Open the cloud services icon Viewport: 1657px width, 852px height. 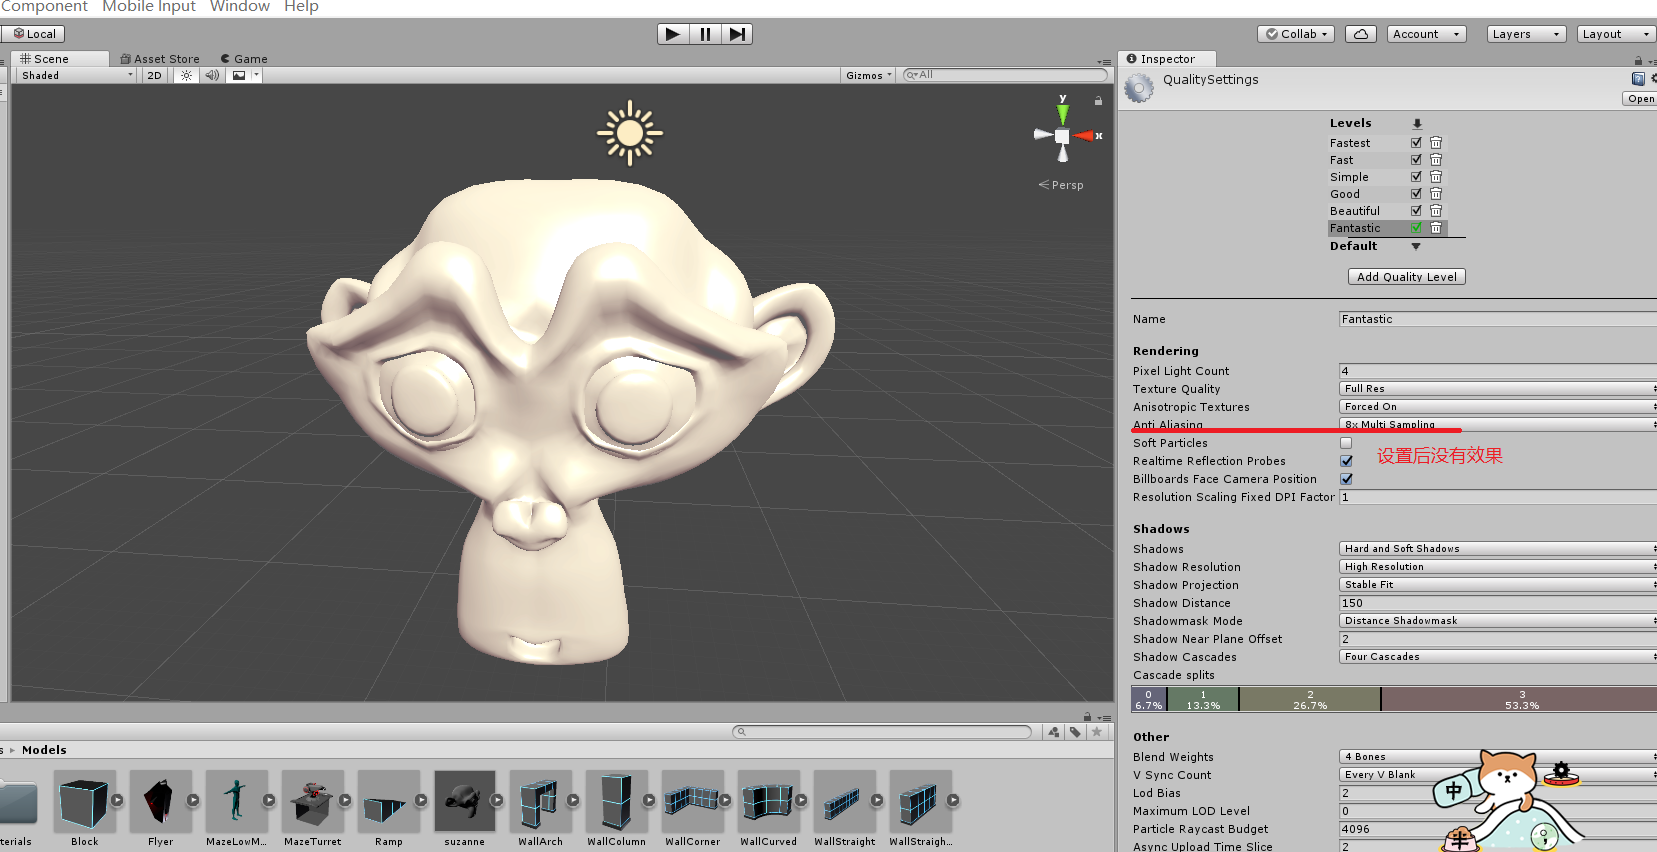pos(1360,34)
